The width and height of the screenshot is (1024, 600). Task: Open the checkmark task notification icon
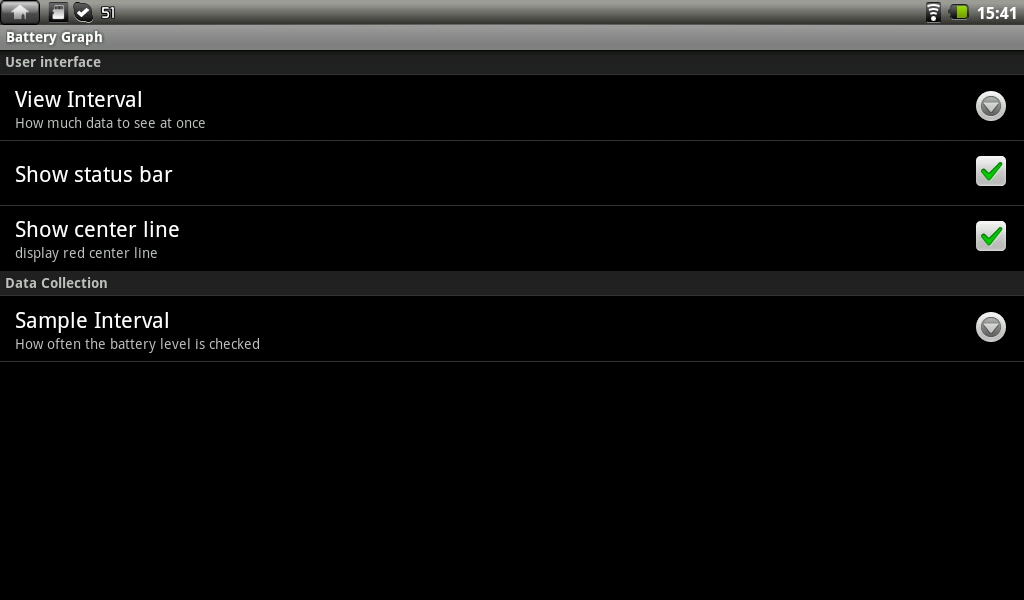[83, 12]
